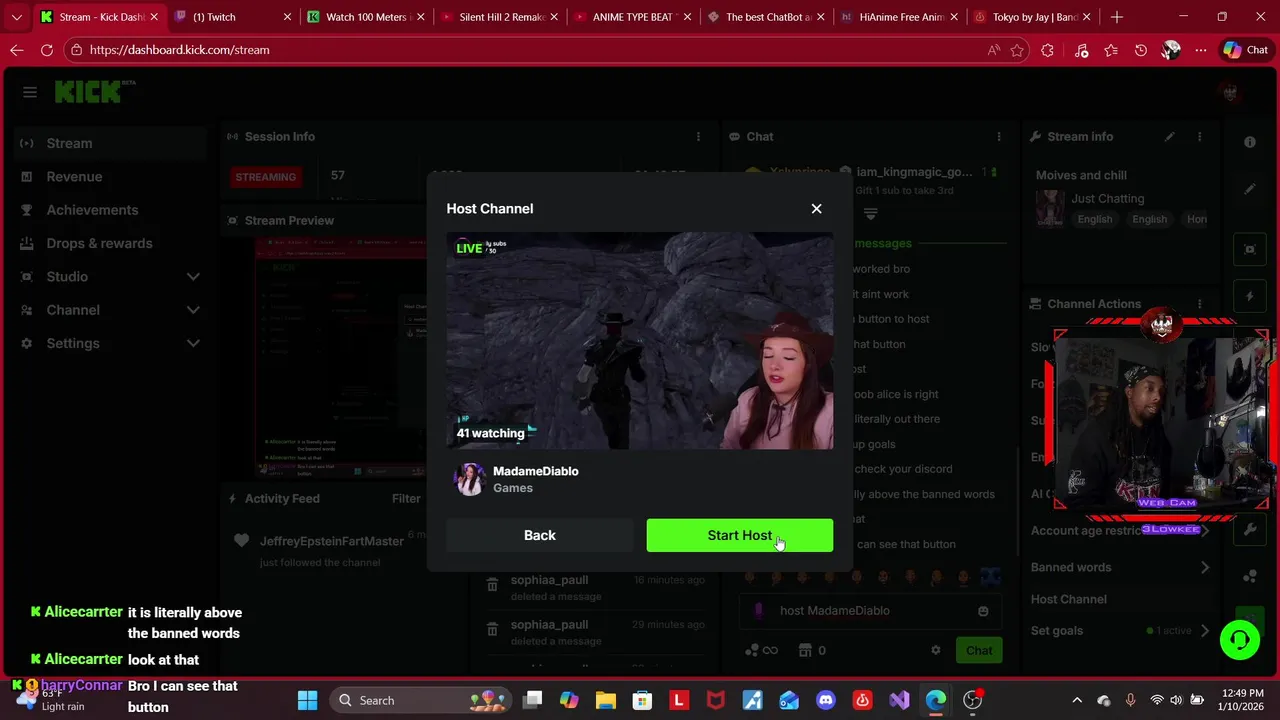
Task: Open Discord from the taskbar
Action: [x=825, y=700]
